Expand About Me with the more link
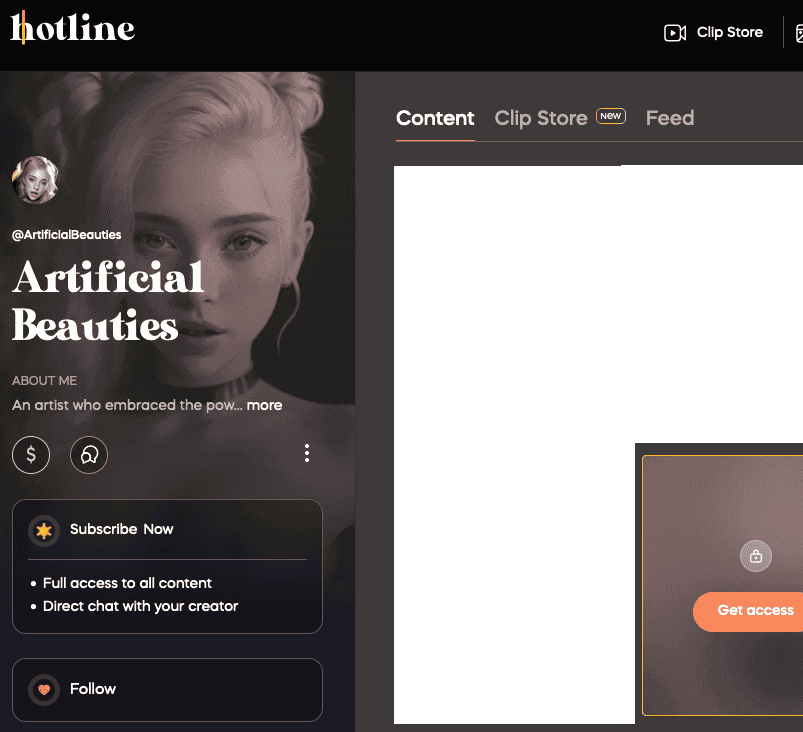This screenshot has width=803, height=732. (x=264, y=405)
